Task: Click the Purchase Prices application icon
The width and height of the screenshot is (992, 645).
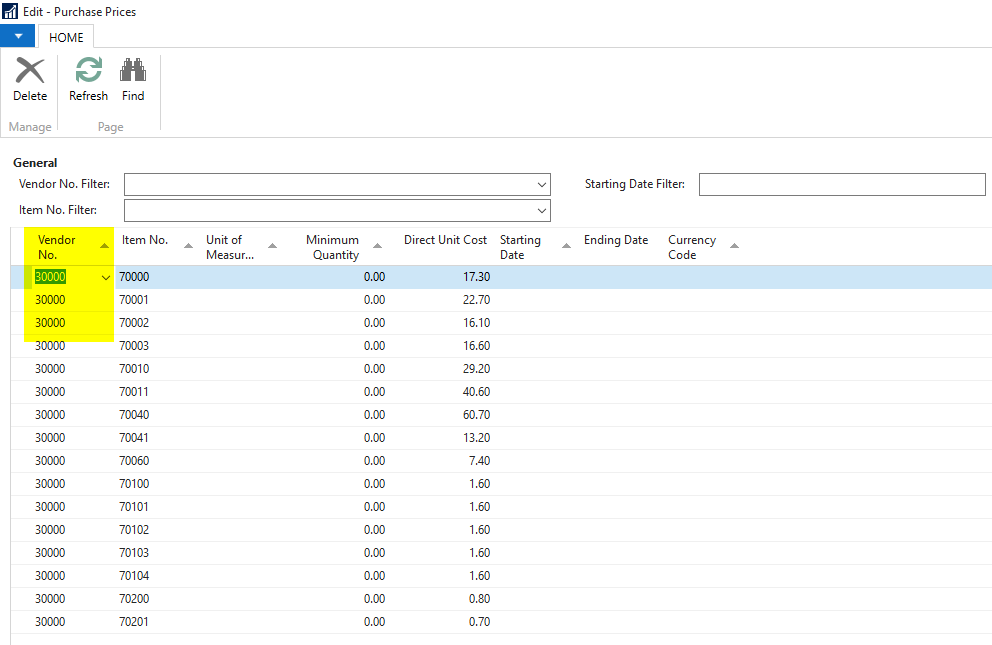Action: click(x=9, y=11)
